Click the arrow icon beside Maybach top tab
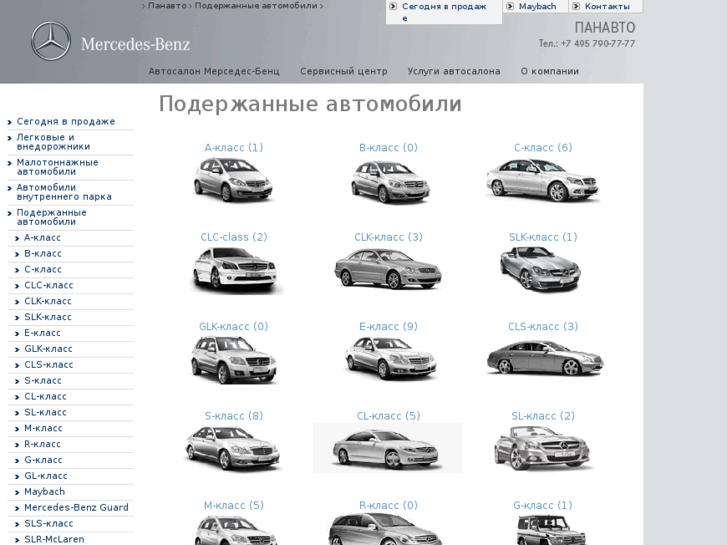Image resolution: width=727 pixels, height=545 pixels. pos(510,7)
